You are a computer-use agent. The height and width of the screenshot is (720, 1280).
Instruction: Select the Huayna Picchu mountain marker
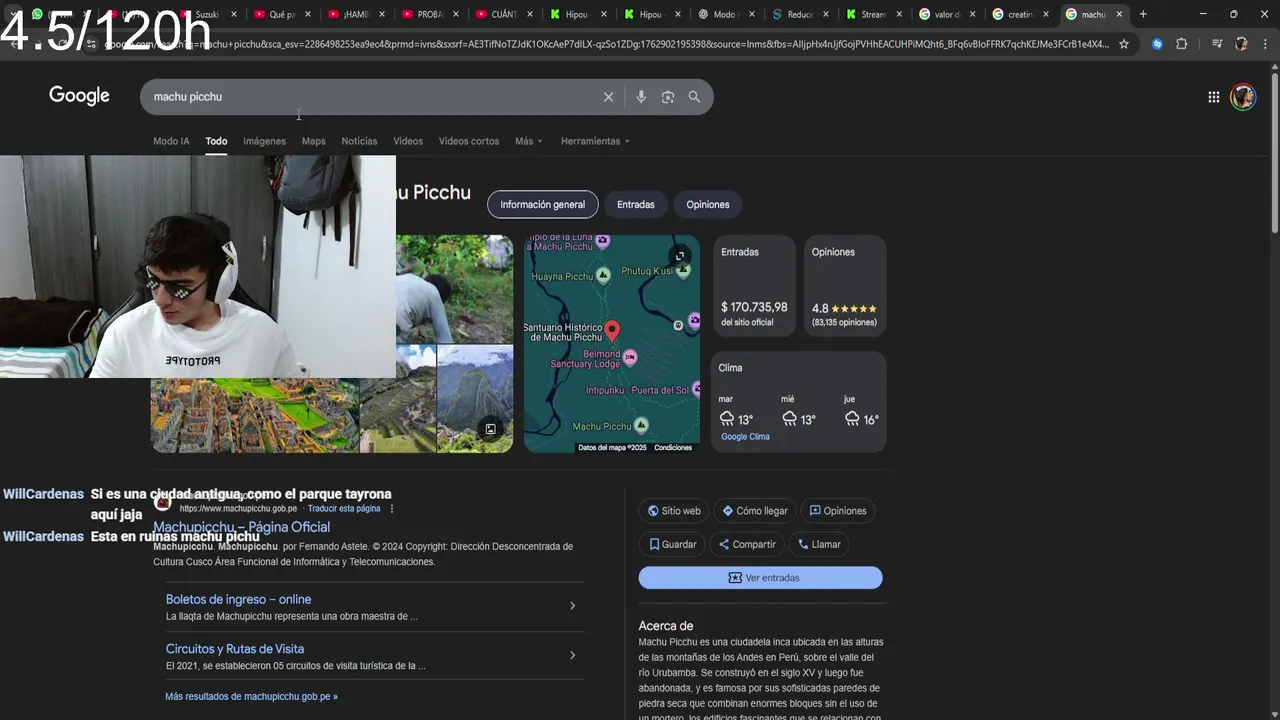(x=603, y=276)
